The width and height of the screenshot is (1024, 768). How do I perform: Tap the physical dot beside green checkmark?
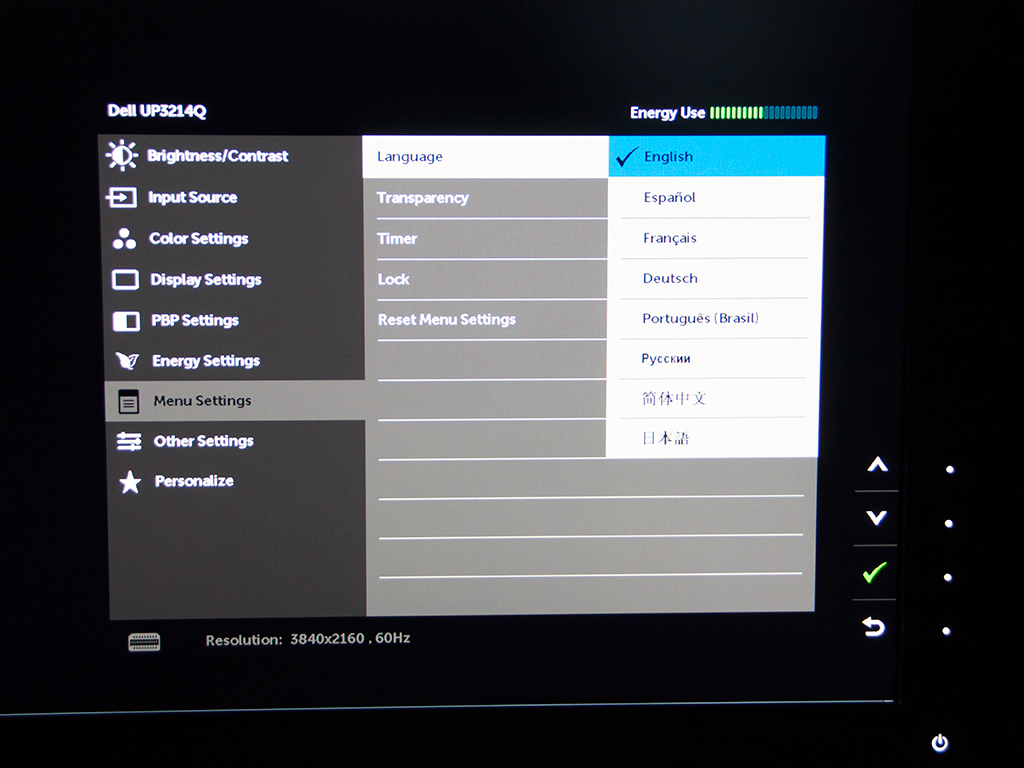click(948, 577)
